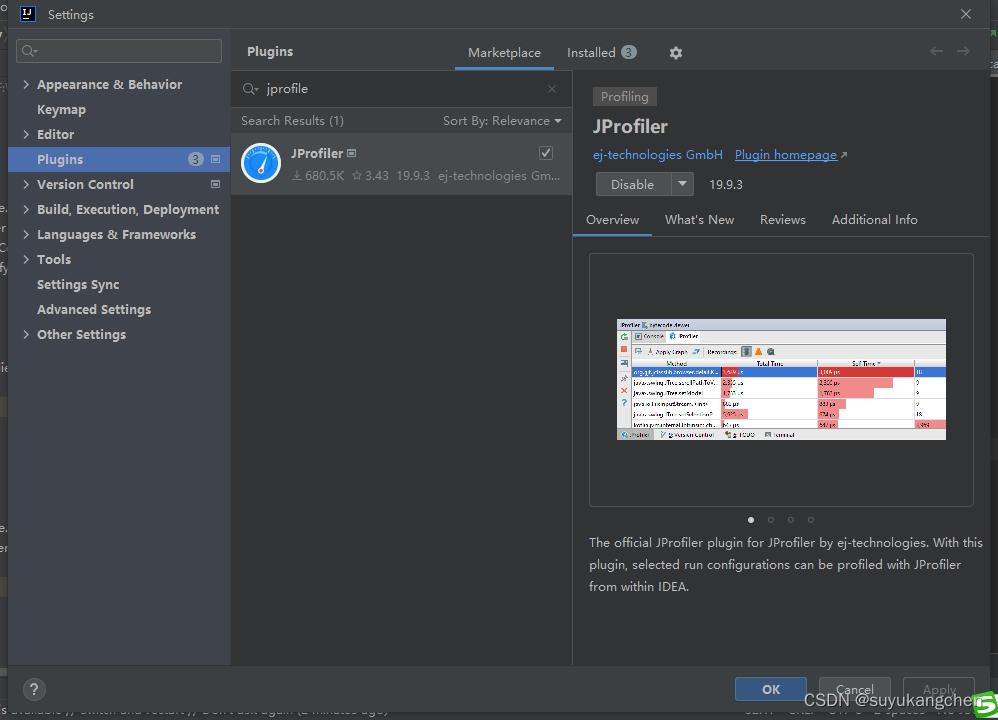Uncheck the JProfiler enabled checkbox

tap(545, 153)
